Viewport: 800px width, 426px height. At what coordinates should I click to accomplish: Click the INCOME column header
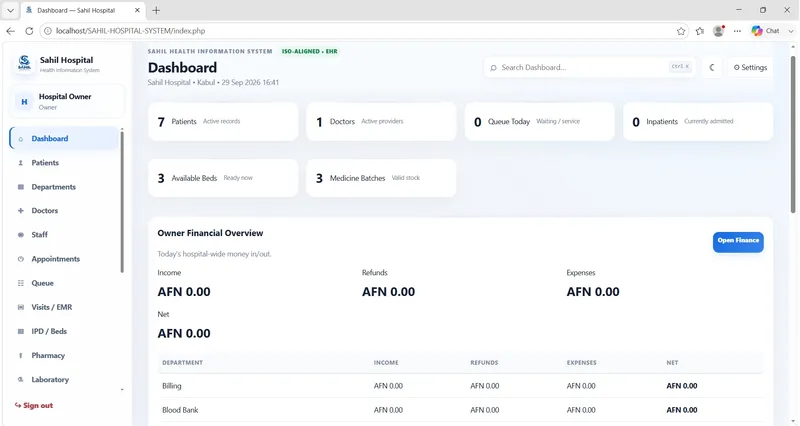(x=386, y=363)
